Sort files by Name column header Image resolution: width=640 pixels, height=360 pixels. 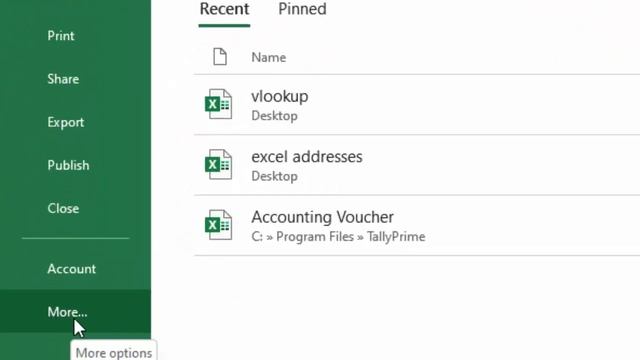tap(269, 58)
